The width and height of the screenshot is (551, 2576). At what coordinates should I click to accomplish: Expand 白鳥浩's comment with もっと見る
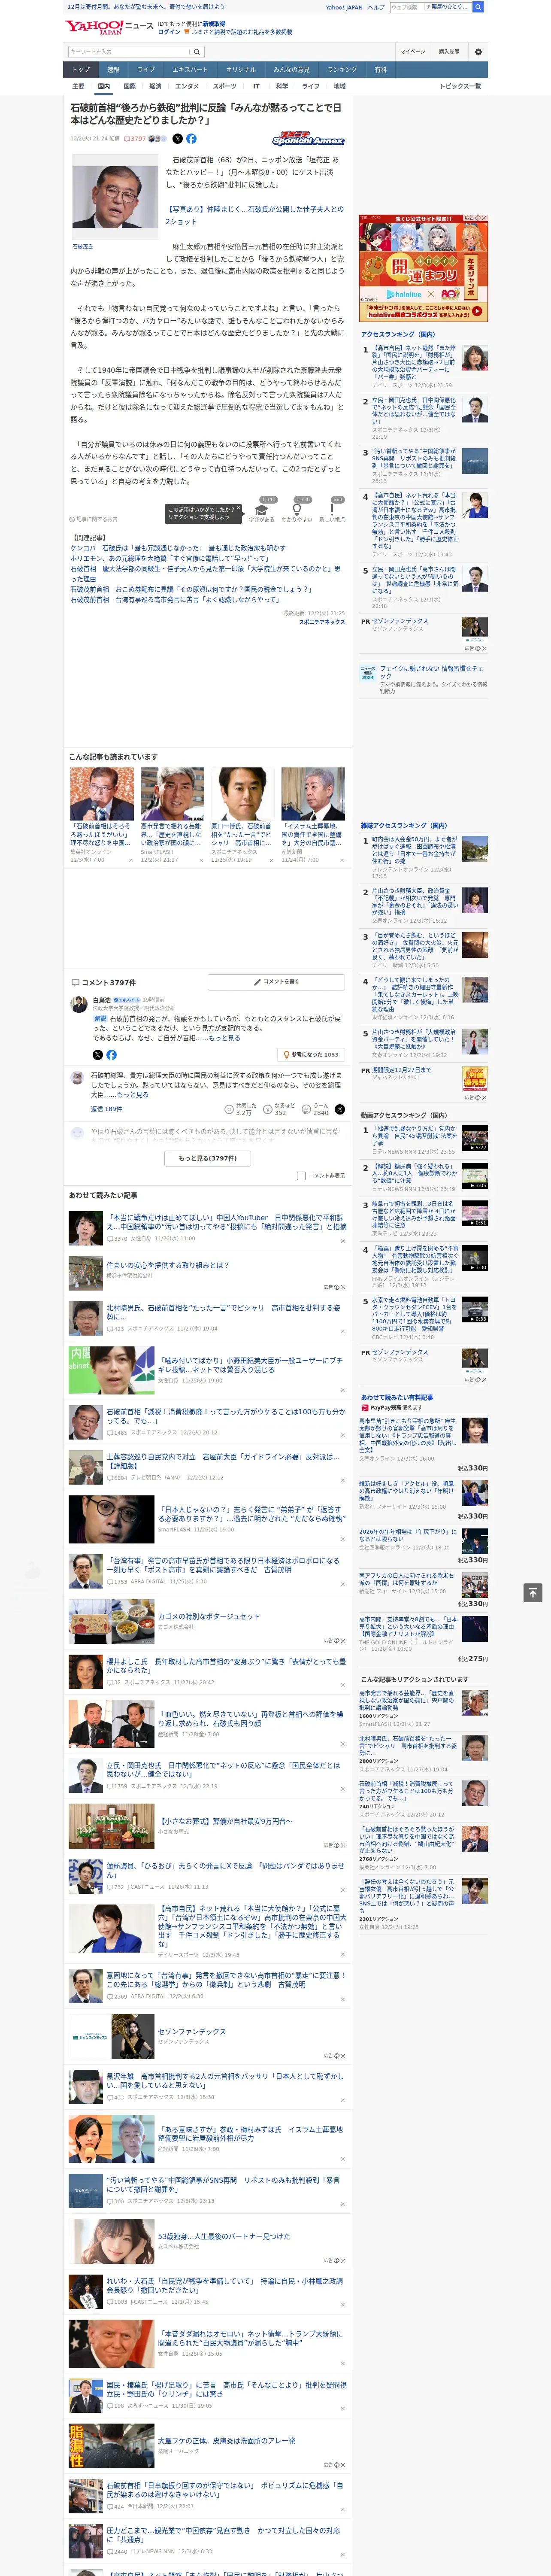(x=225, y=1038)
